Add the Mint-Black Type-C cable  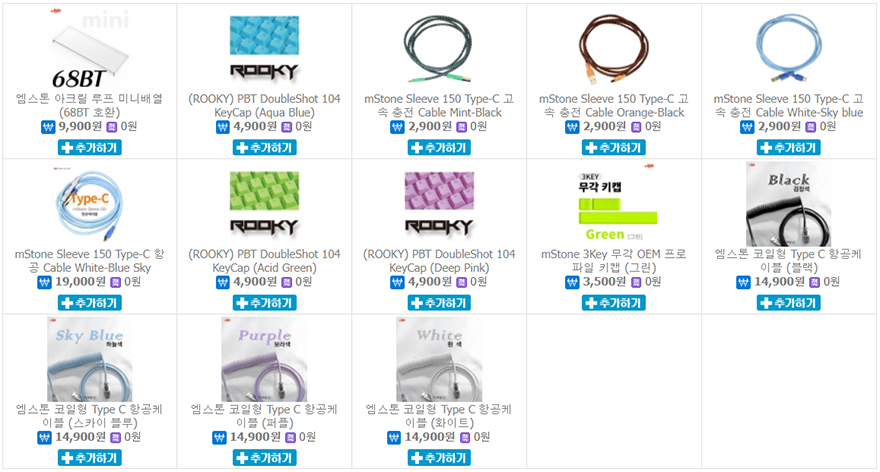point(439,148)
